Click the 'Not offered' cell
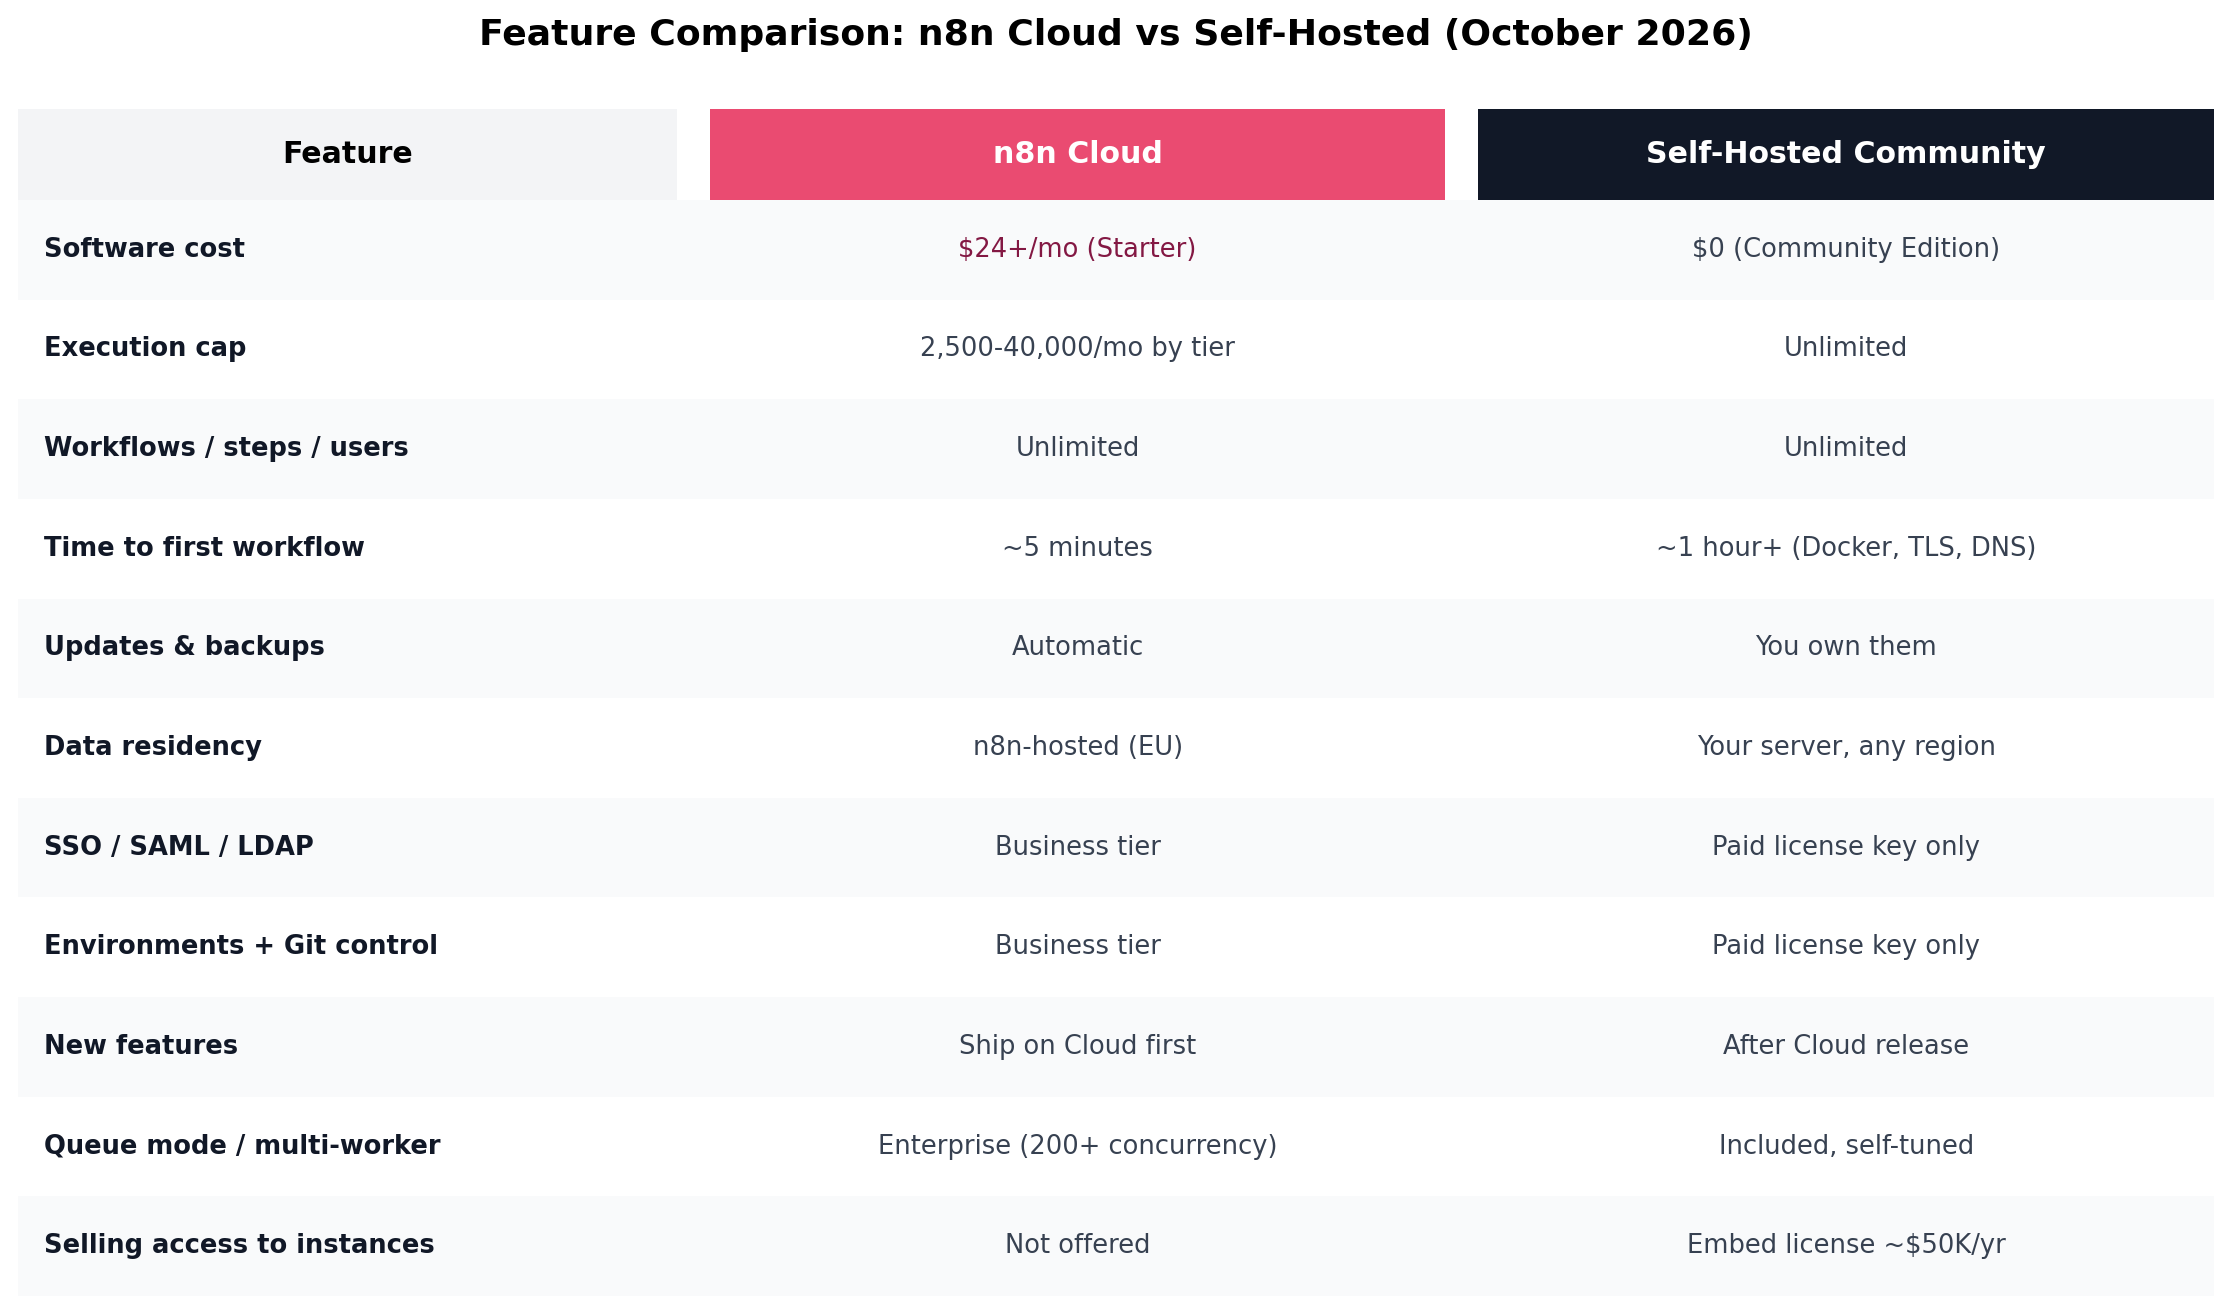The image size is (2231, 1314). [x=1077, y=1245]
